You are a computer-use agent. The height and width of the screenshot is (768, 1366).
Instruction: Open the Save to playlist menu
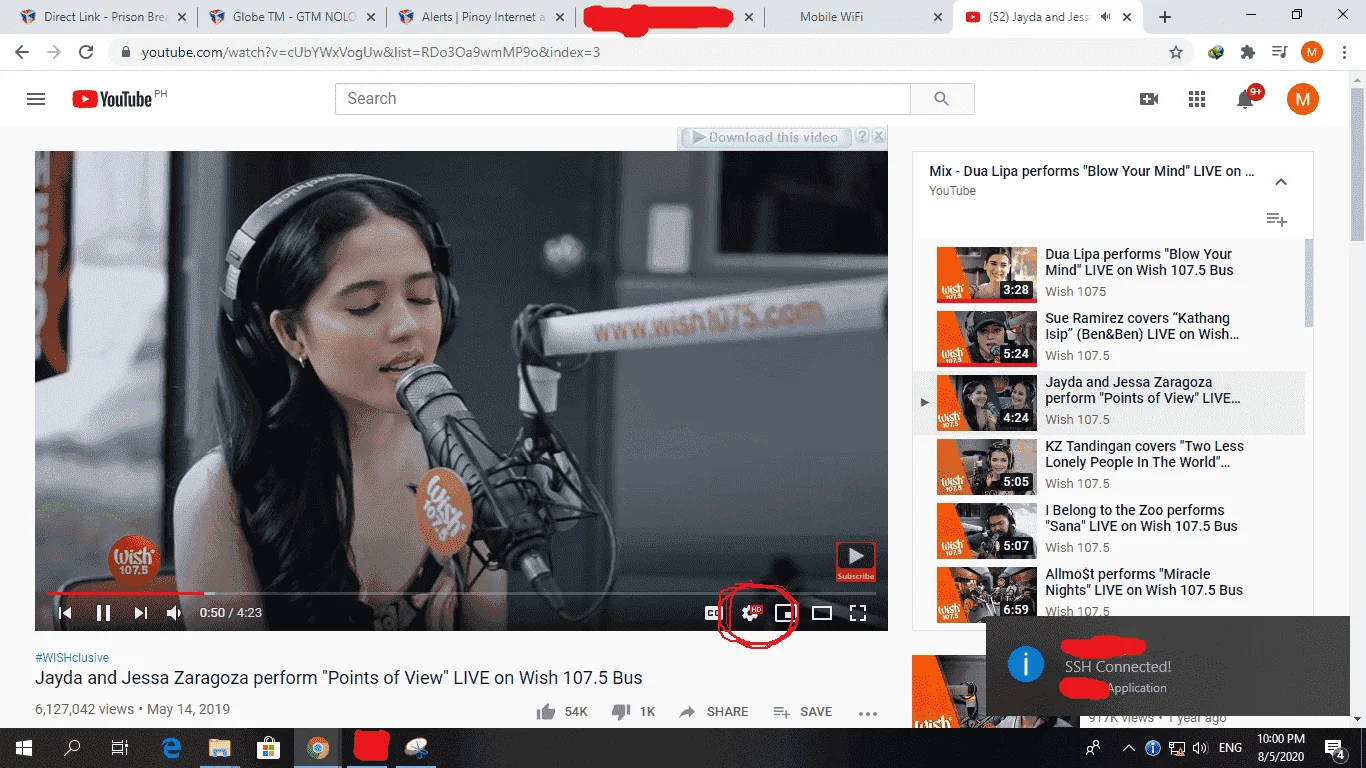(x=803, y=712)
